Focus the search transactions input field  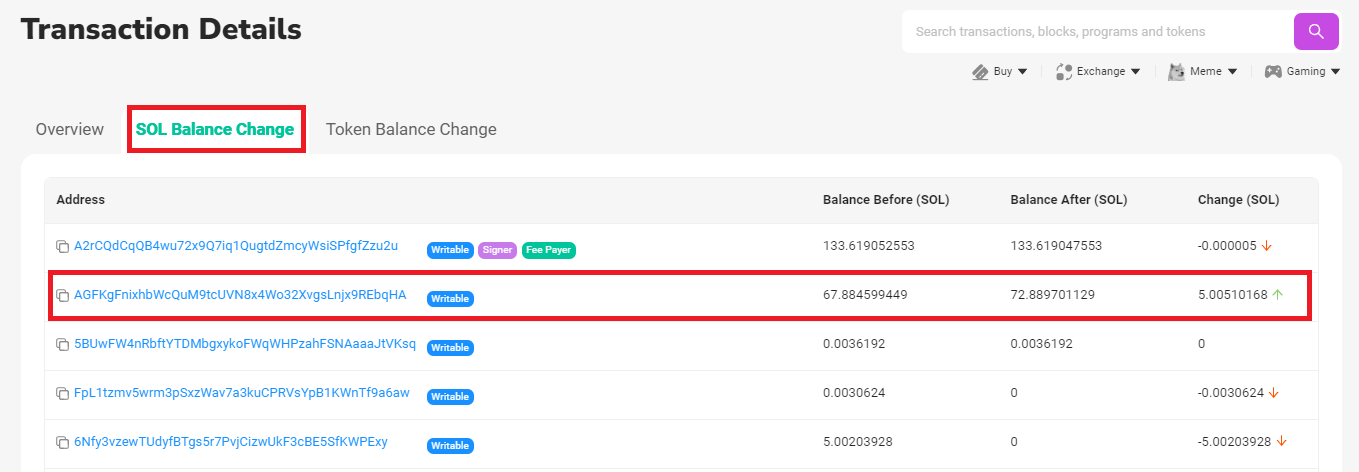[1095, 32]
